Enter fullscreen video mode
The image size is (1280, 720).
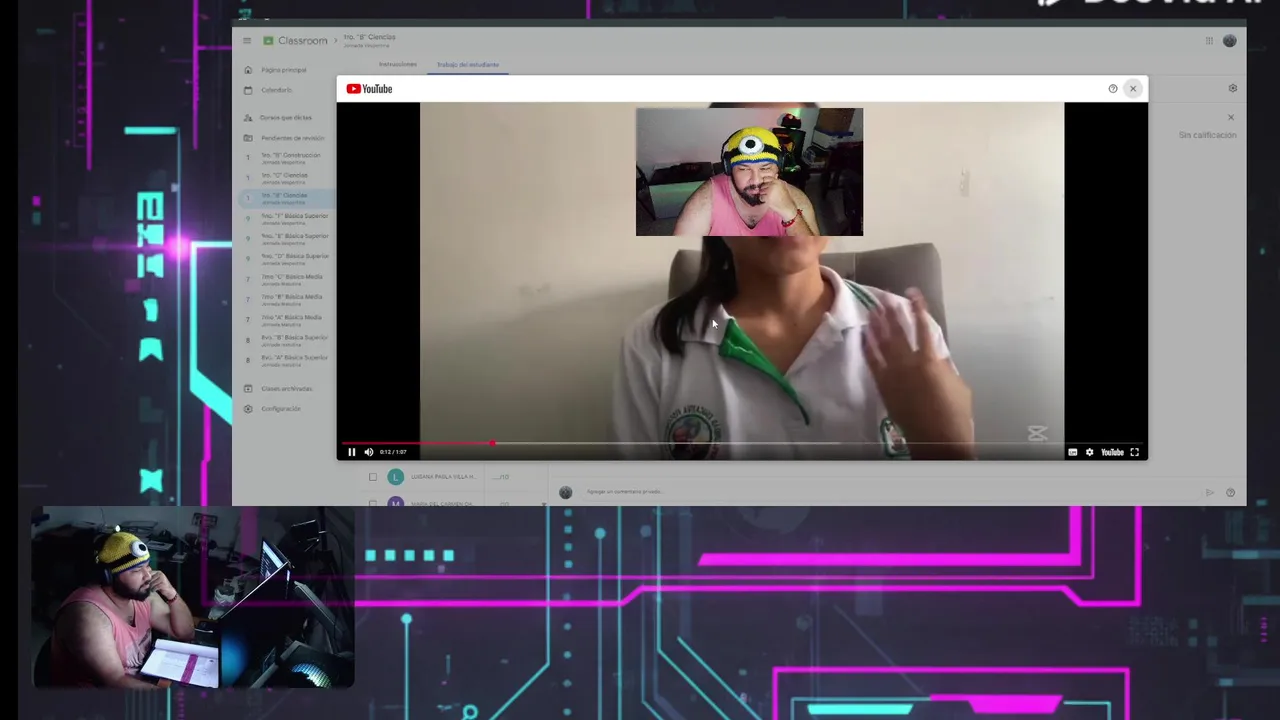(1134, 452)
